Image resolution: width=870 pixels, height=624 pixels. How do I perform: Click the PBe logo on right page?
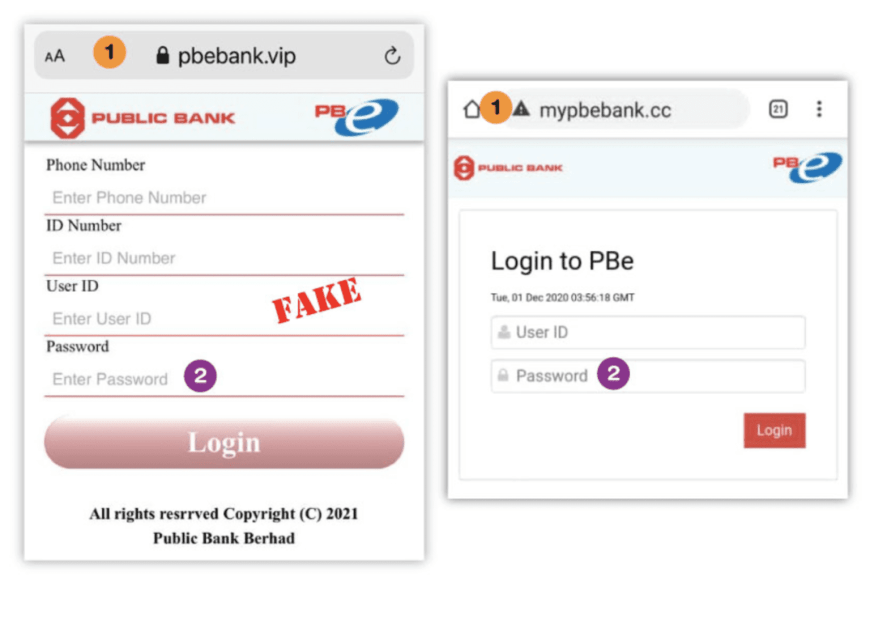[x=807, y=167]
